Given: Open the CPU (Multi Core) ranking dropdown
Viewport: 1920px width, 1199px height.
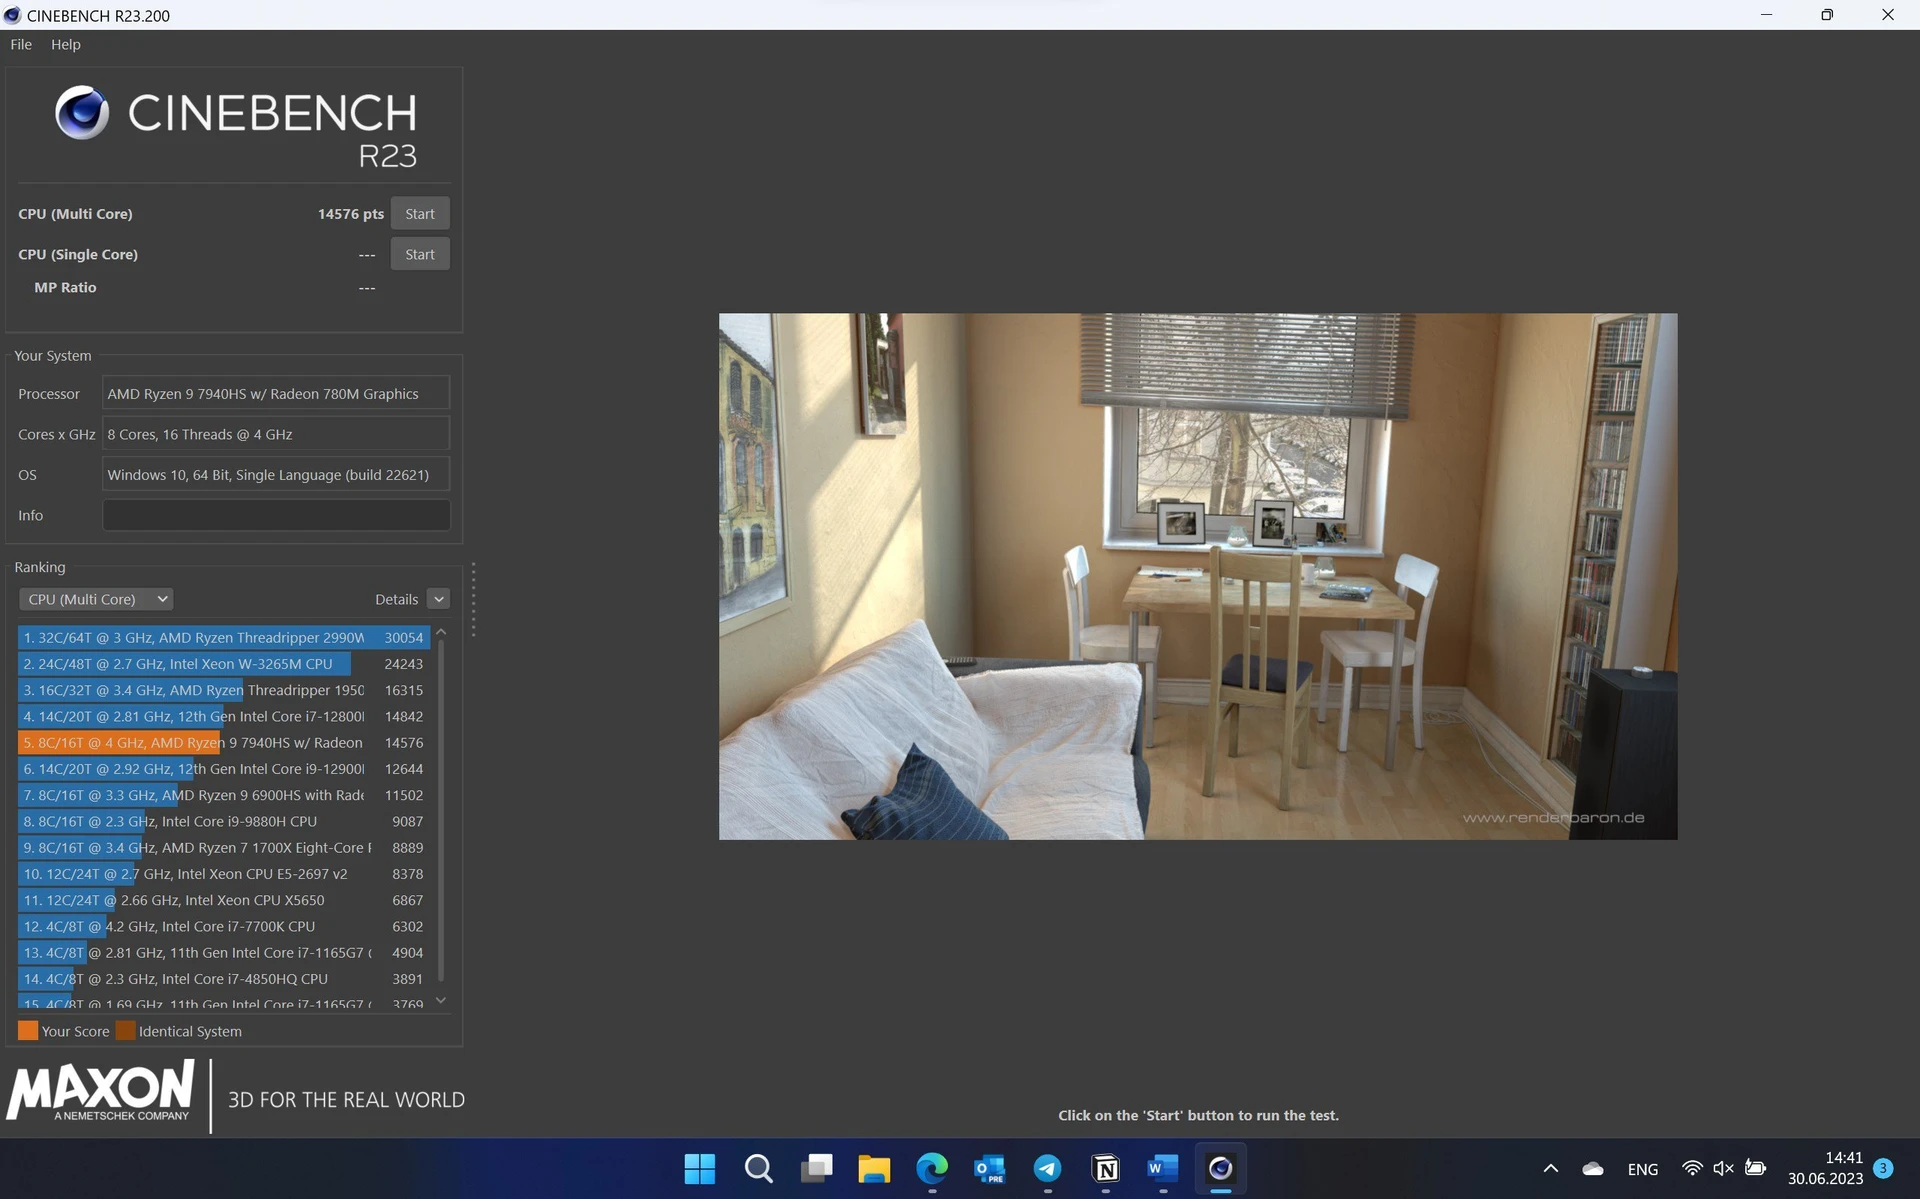Looking at the screenshot, I should pos(96,599).
